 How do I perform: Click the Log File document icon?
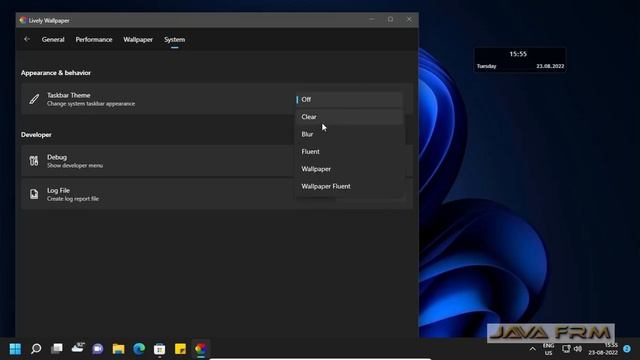pos(34,194)
